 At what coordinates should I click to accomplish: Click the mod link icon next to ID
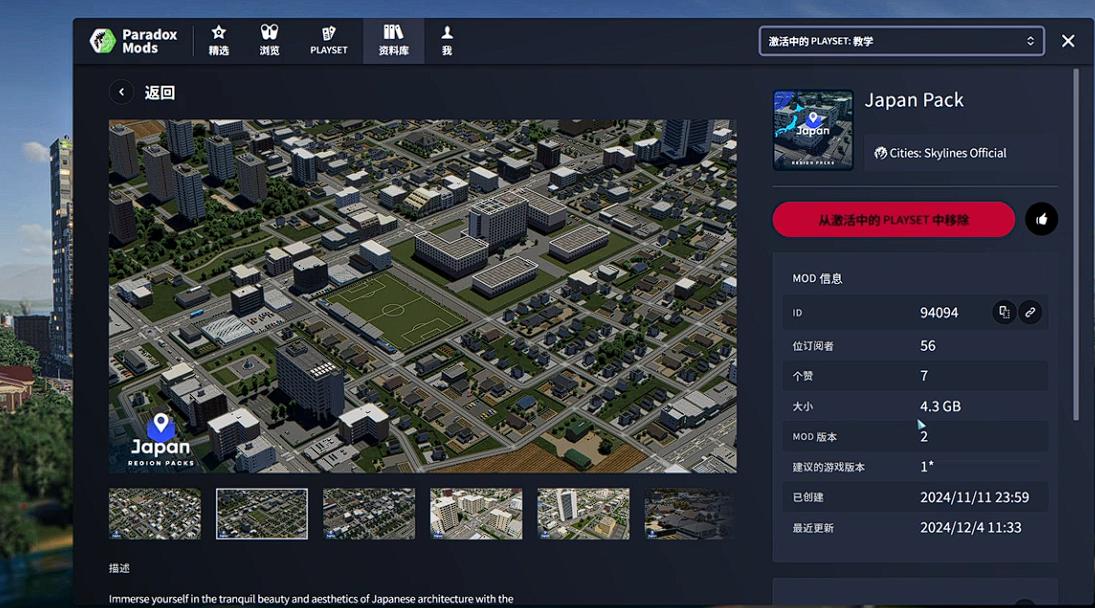tap(1030, 312)
